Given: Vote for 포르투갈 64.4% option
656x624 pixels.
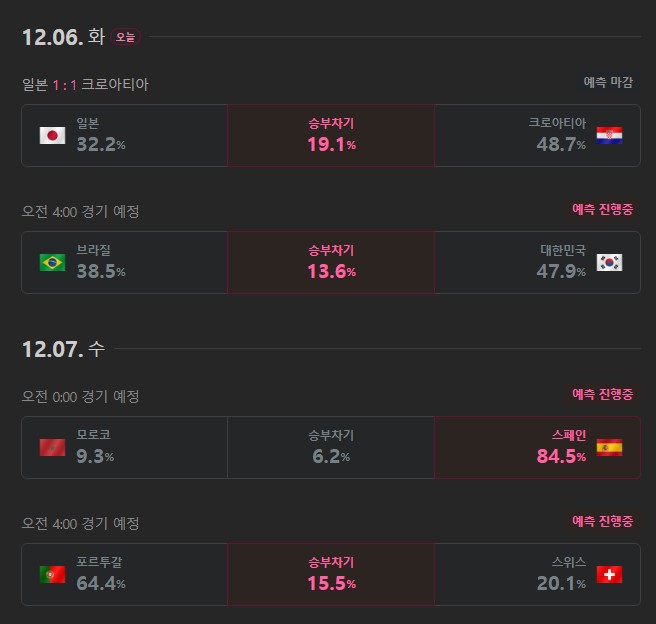Looking at the screenshot, I should tap(125, 575).
